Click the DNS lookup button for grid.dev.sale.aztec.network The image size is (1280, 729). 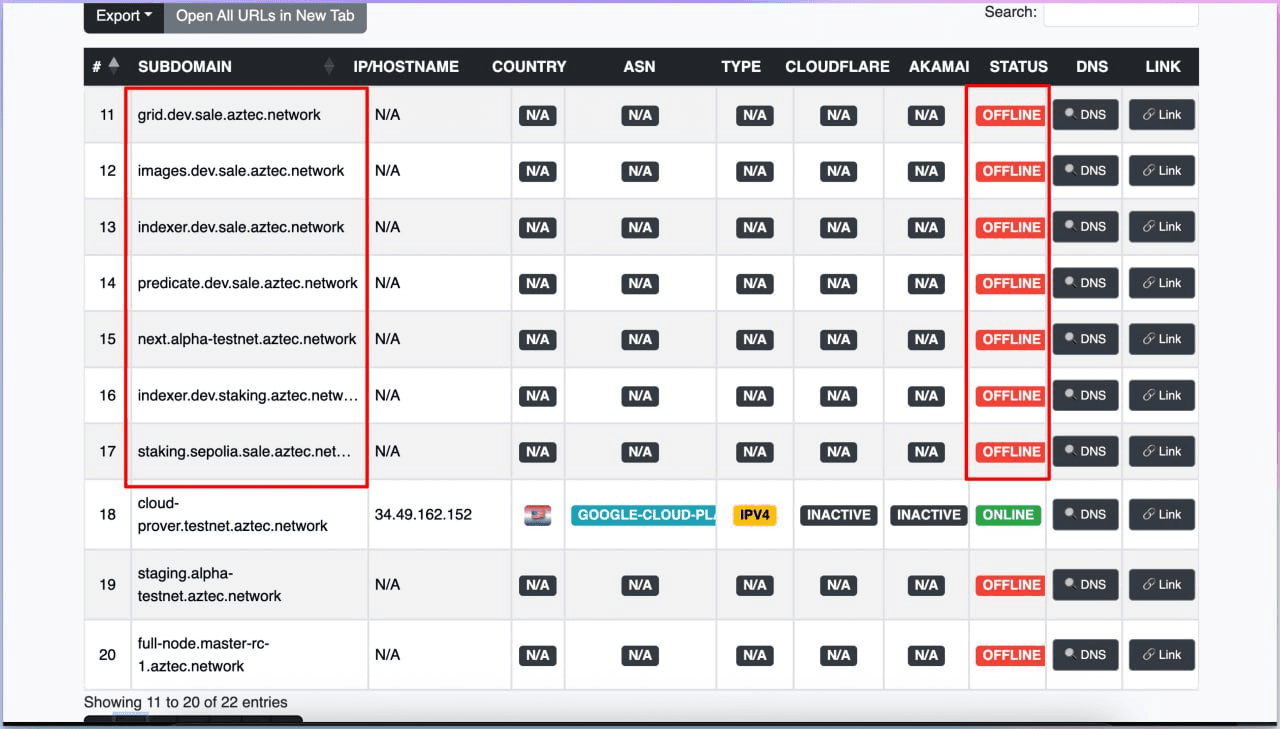coord(1085,115)
